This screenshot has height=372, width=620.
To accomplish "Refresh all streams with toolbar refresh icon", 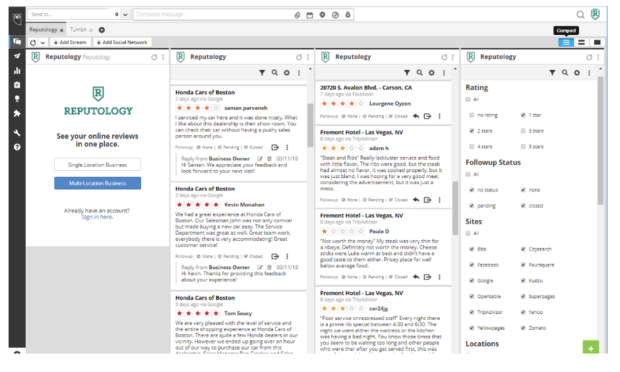I will (33, 42).
